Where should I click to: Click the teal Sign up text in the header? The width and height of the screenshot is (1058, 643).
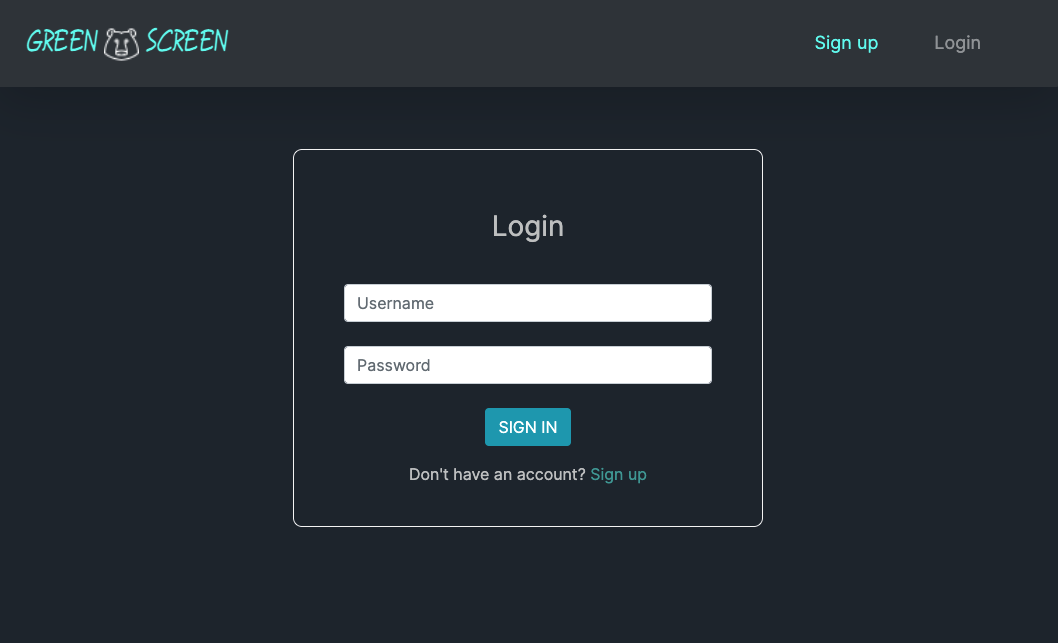846,43
